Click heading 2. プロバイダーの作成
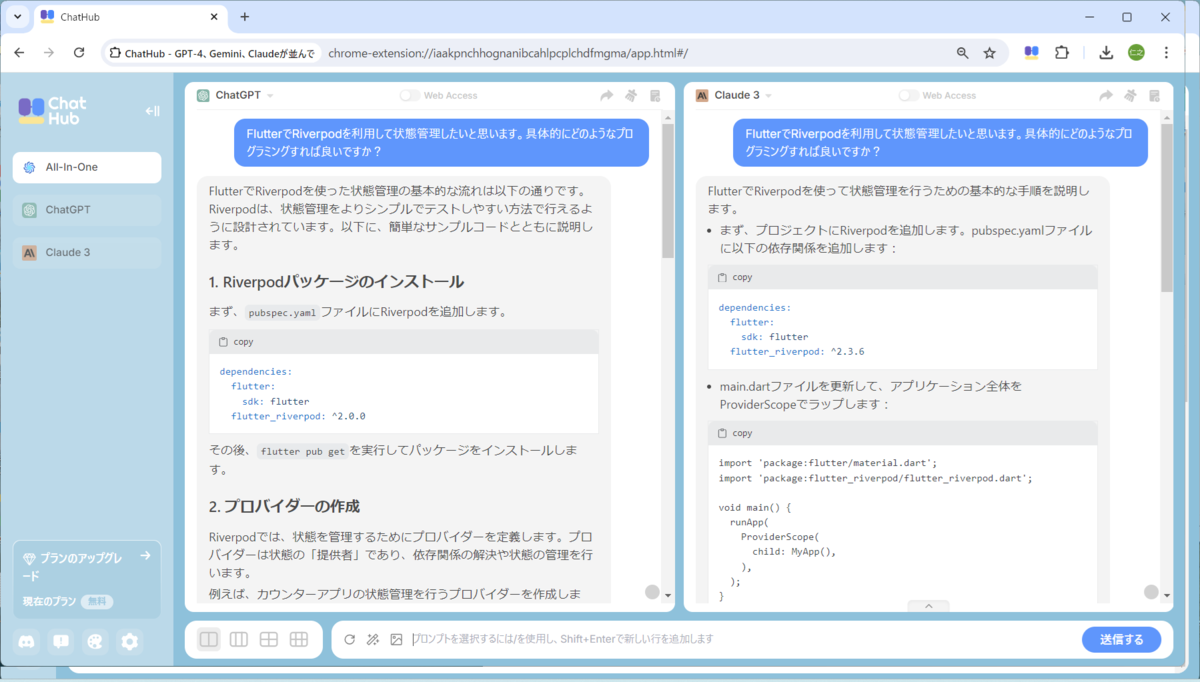 (x=284, y=506)
